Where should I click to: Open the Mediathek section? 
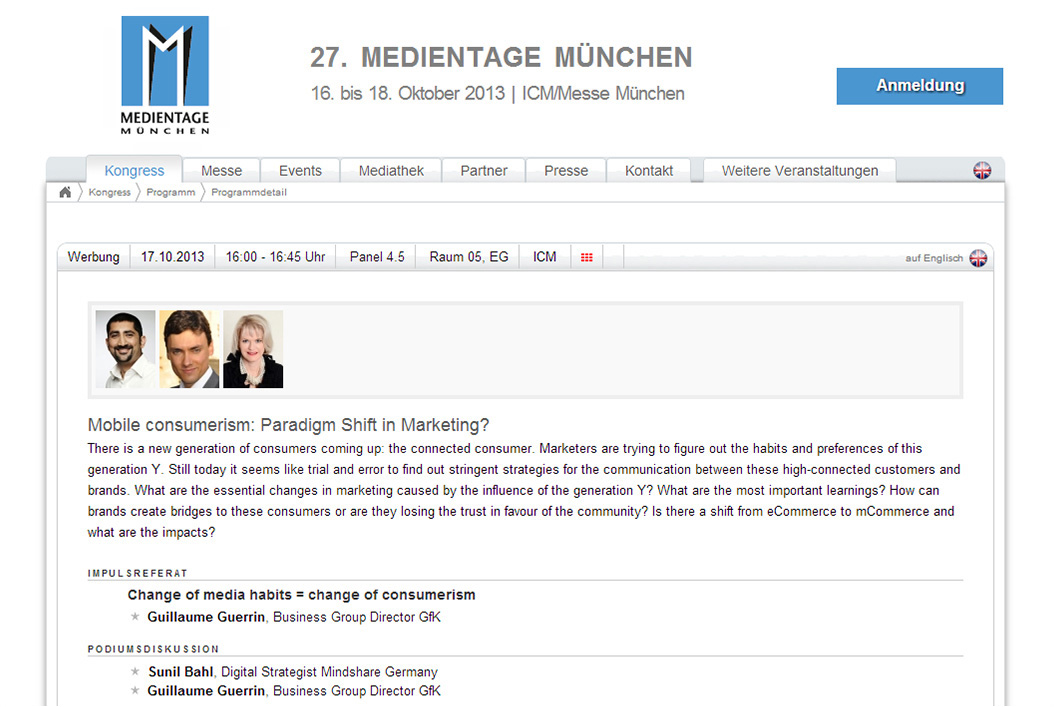[x=390, y=170]
